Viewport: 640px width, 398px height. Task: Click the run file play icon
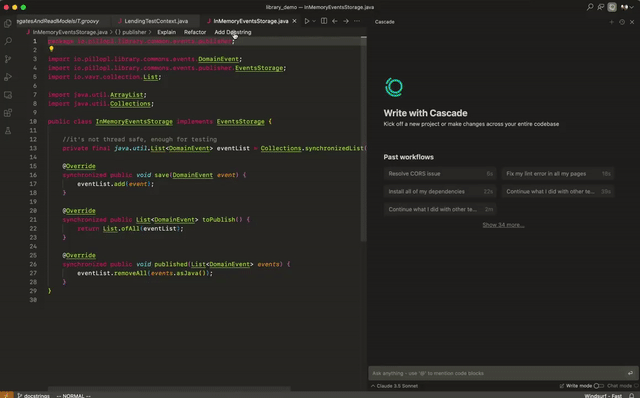click(307, 21)
